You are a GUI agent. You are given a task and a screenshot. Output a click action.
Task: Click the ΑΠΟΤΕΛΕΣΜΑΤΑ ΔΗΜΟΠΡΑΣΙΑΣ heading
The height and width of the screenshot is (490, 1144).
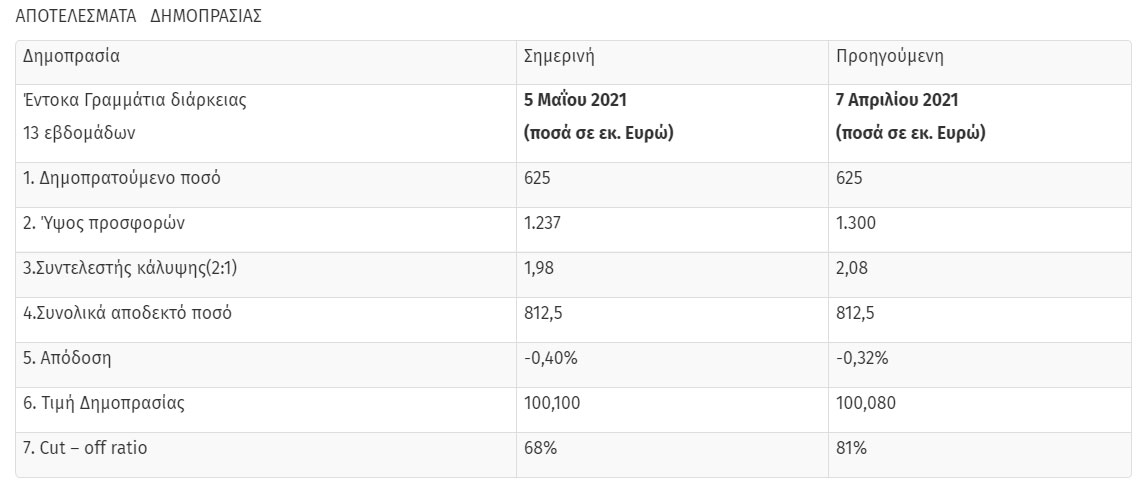click(140, 17)
